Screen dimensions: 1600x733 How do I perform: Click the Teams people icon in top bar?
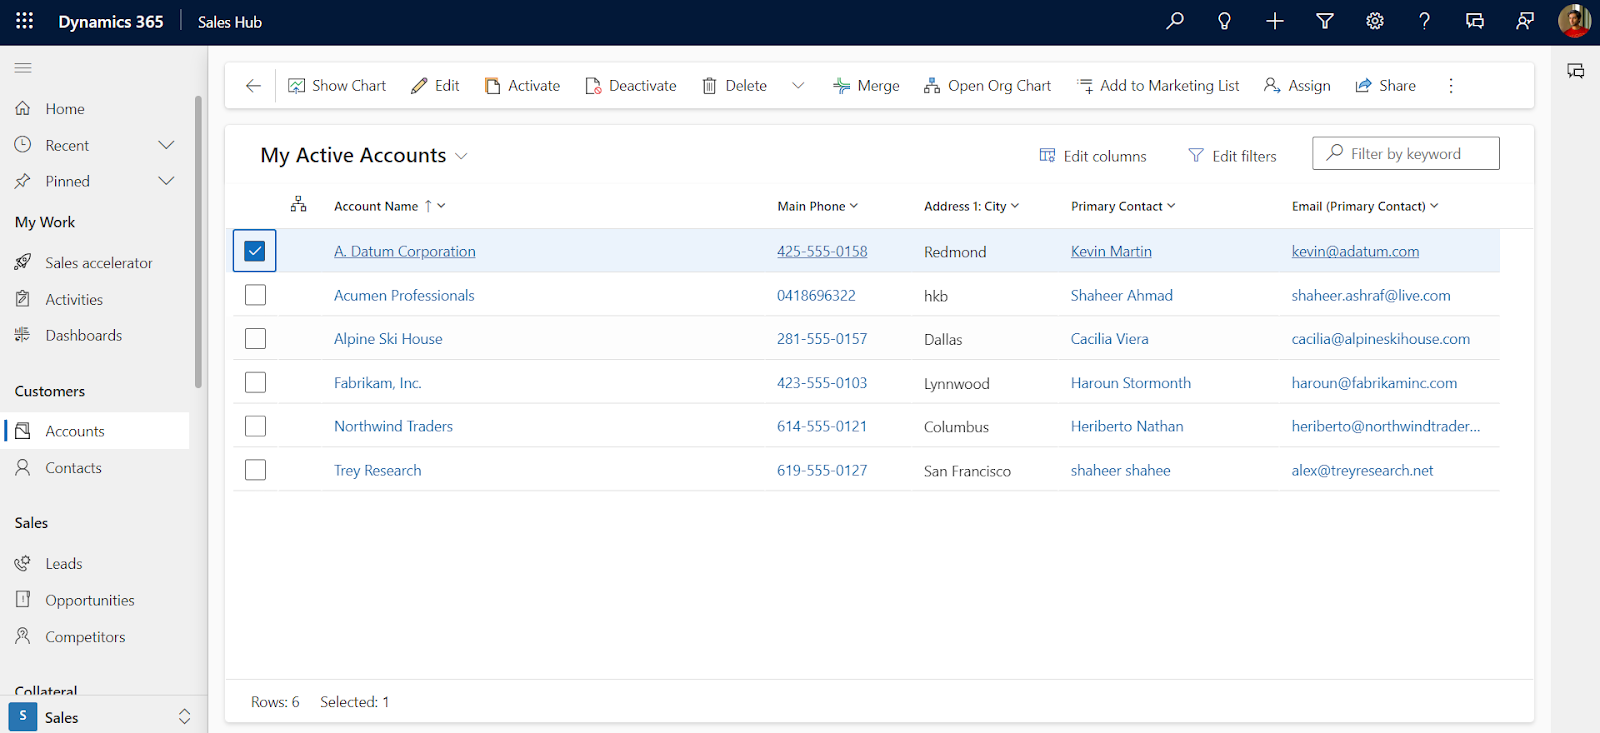tap(1525, 21)
